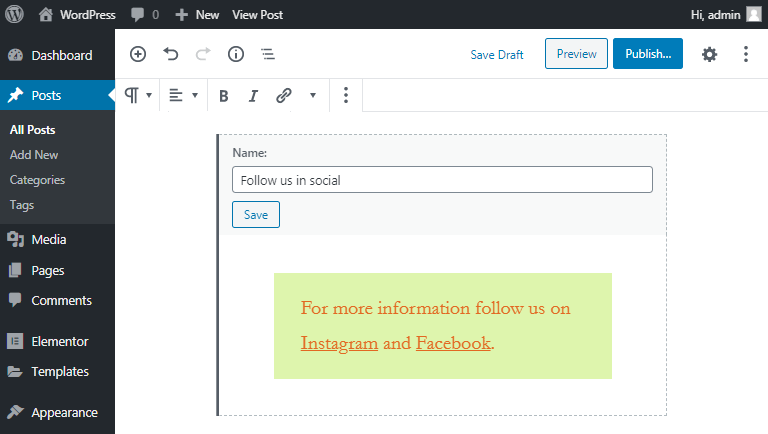
Task: Open the settings gear panel
Action: [x=709, y=54]
